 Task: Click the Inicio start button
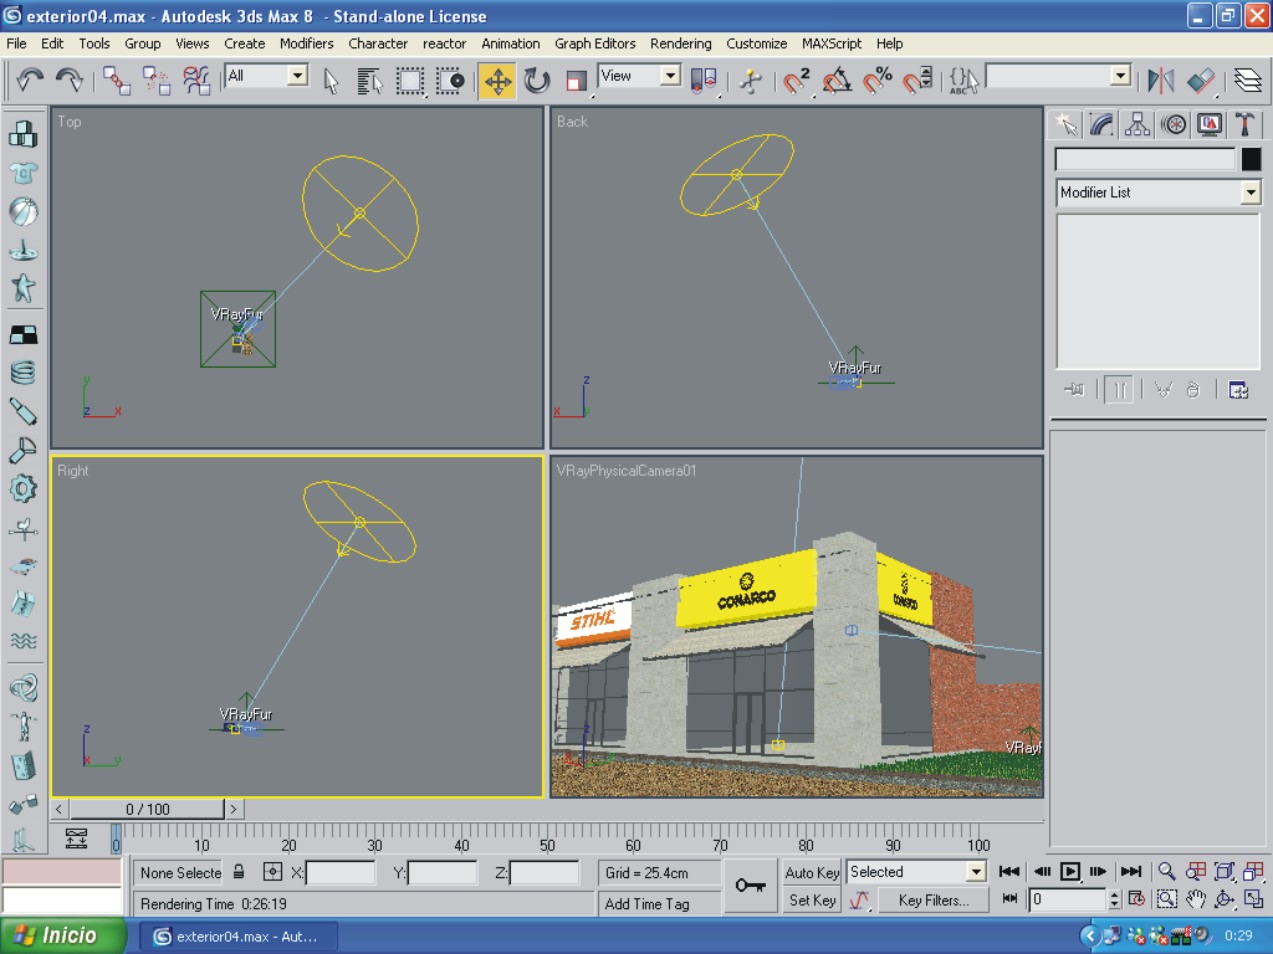pyautogui.click(x=63, y=936)
